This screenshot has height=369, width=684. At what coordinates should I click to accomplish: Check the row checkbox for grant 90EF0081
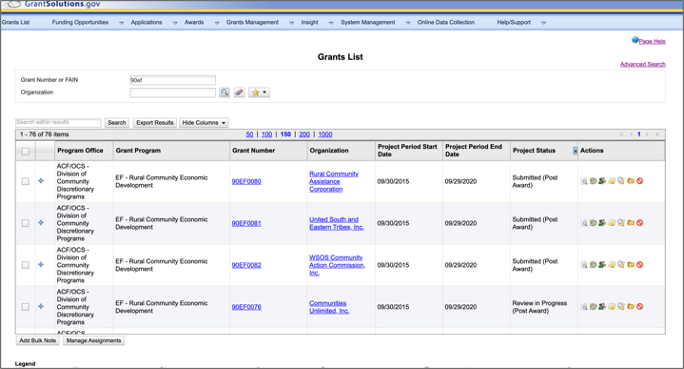tap(25, 223)
